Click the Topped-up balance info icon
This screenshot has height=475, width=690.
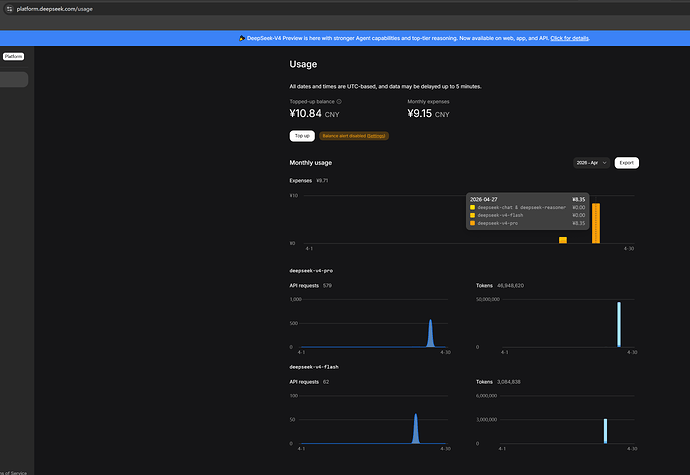[x=339, y=102]
